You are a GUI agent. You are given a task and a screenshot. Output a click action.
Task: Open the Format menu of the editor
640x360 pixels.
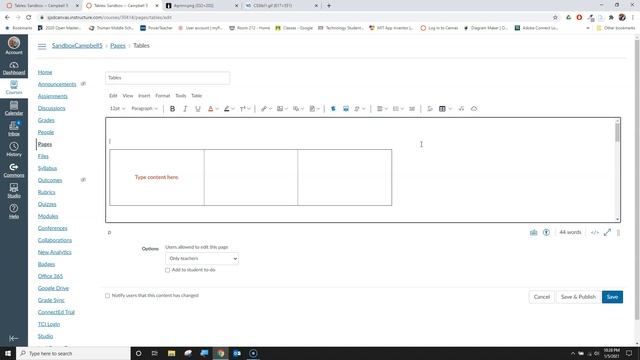click(162, 96)
